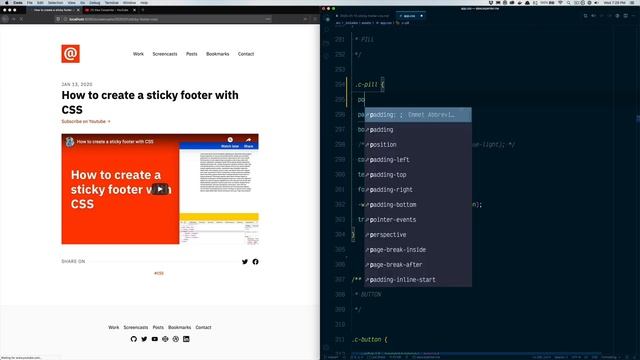Open the File menu
The height and width of the screenshot is (360, 640).
click(30, 3)
